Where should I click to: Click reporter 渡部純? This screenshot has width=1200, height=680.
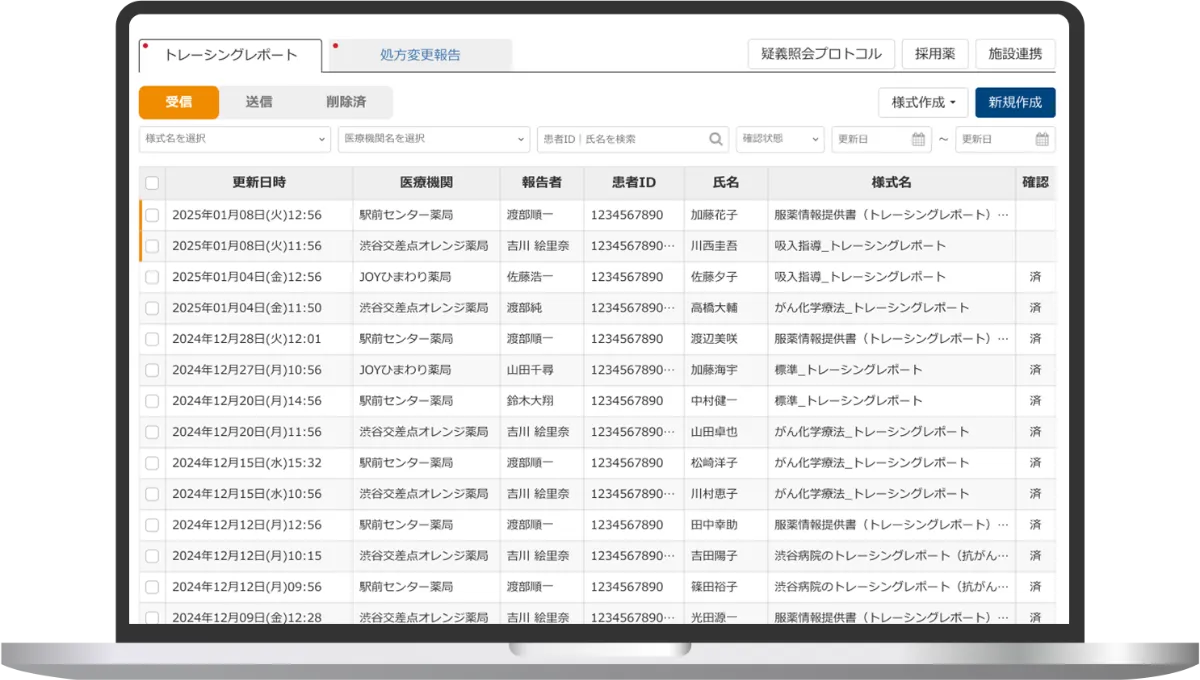coord(524,308)
